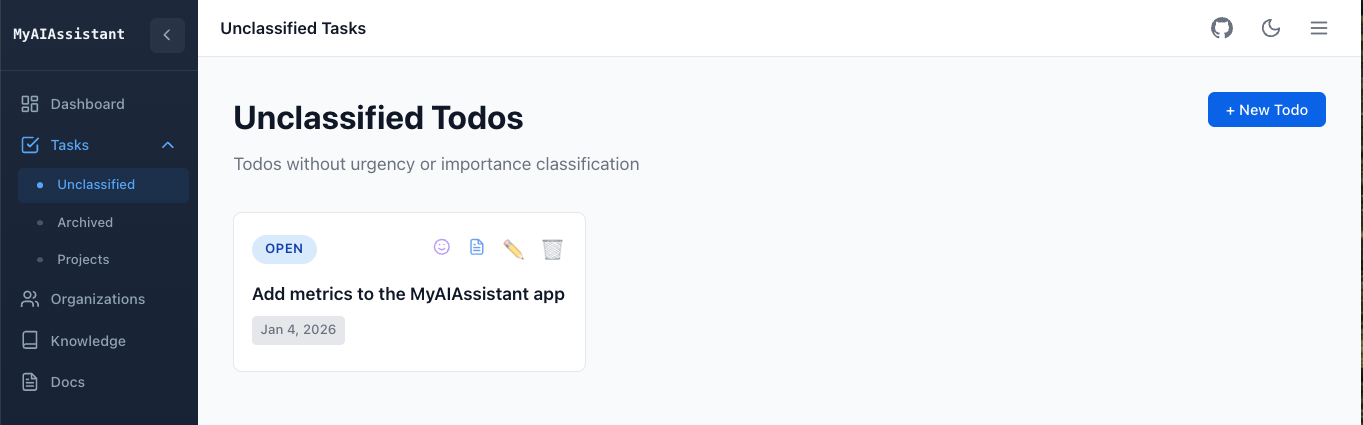Screen dimensions: 1363x425
Task: Open the "Add metrics to the MyAIAssistant app" todo
Action: click(408, 294)
